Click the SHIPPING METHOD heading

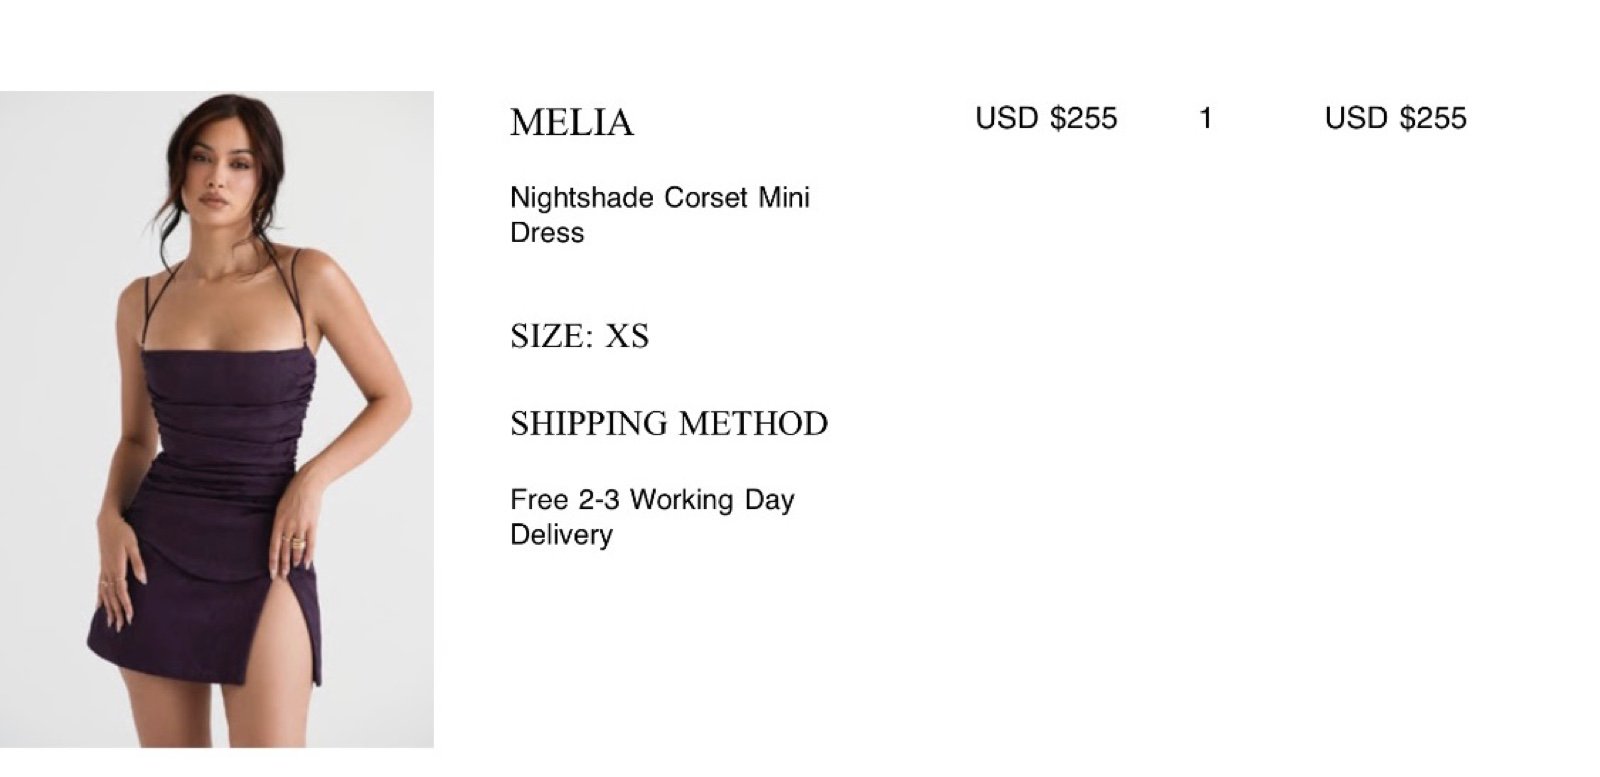[669, 424]
